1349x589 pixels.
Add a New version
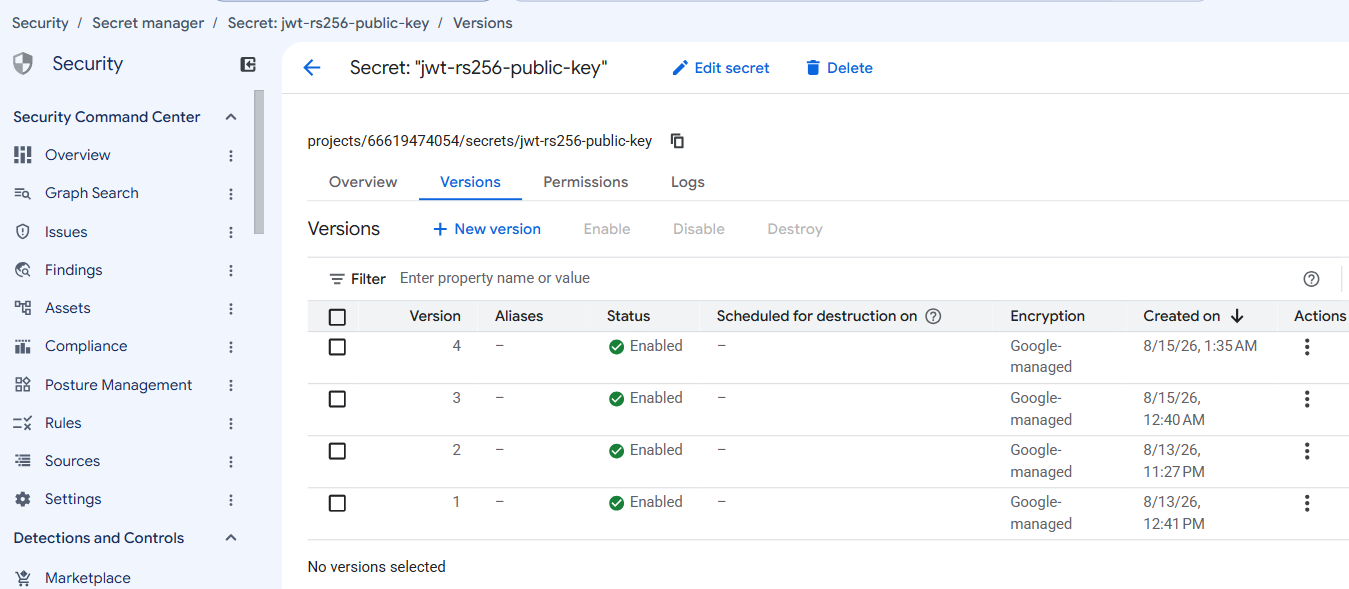coord(486,229)
